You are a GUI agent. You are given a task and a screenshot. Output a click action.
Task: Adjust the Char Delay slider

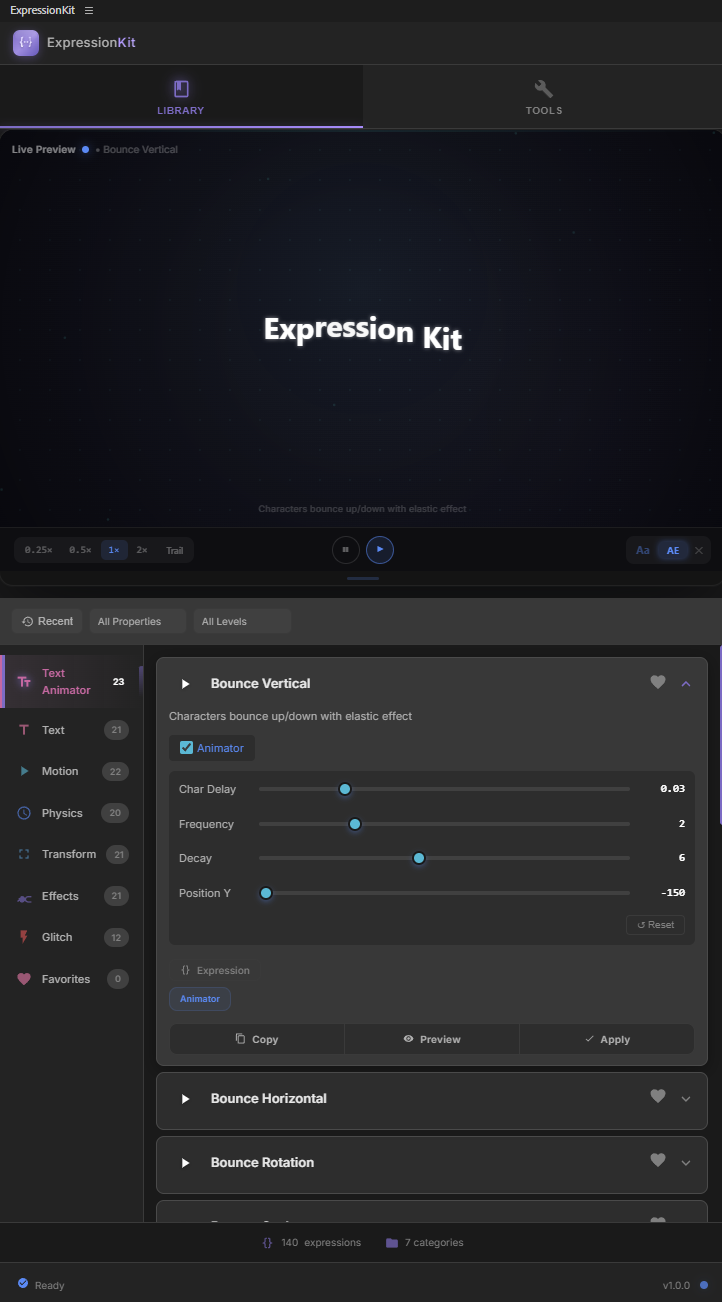(345, 789)
